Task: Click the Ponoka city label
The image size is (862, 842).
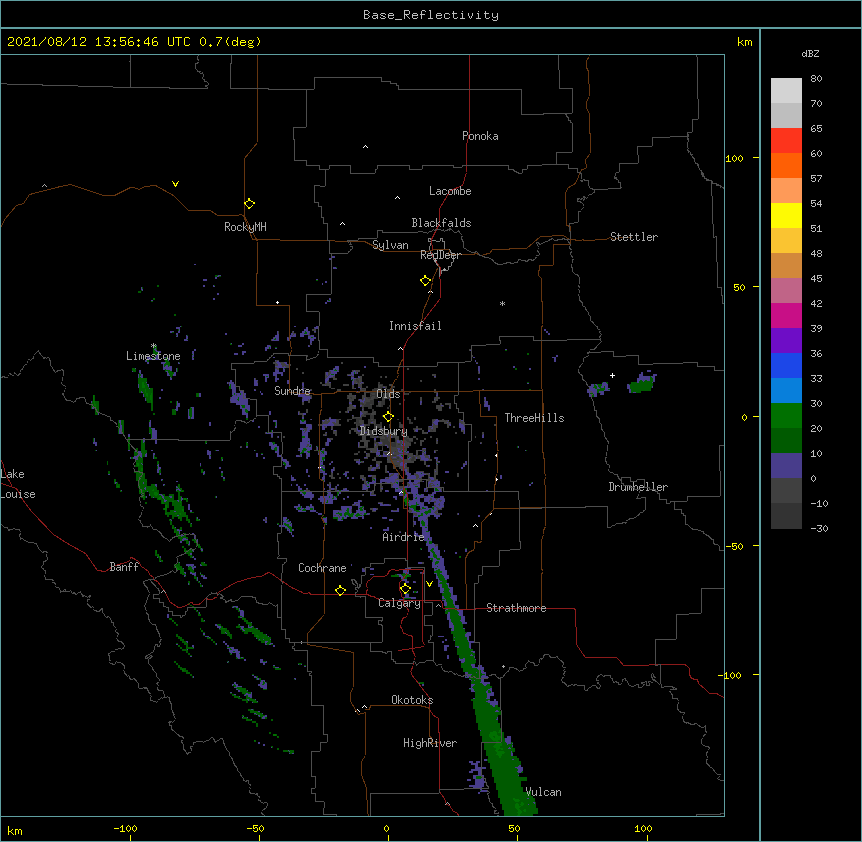Action: (480, 136)
